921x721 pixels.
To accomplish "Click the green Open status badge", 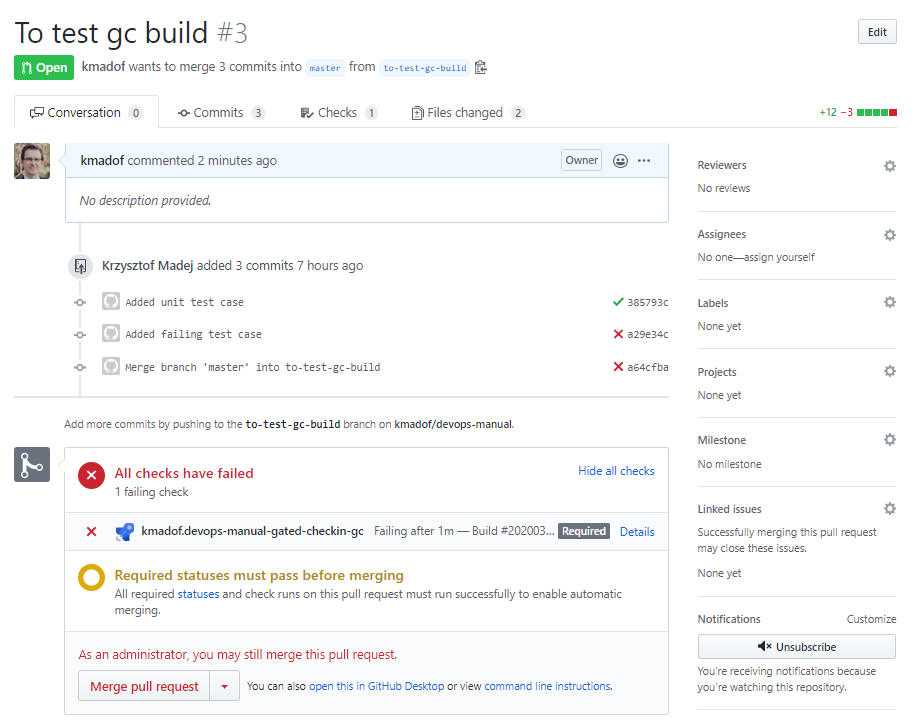I will 44,68.
